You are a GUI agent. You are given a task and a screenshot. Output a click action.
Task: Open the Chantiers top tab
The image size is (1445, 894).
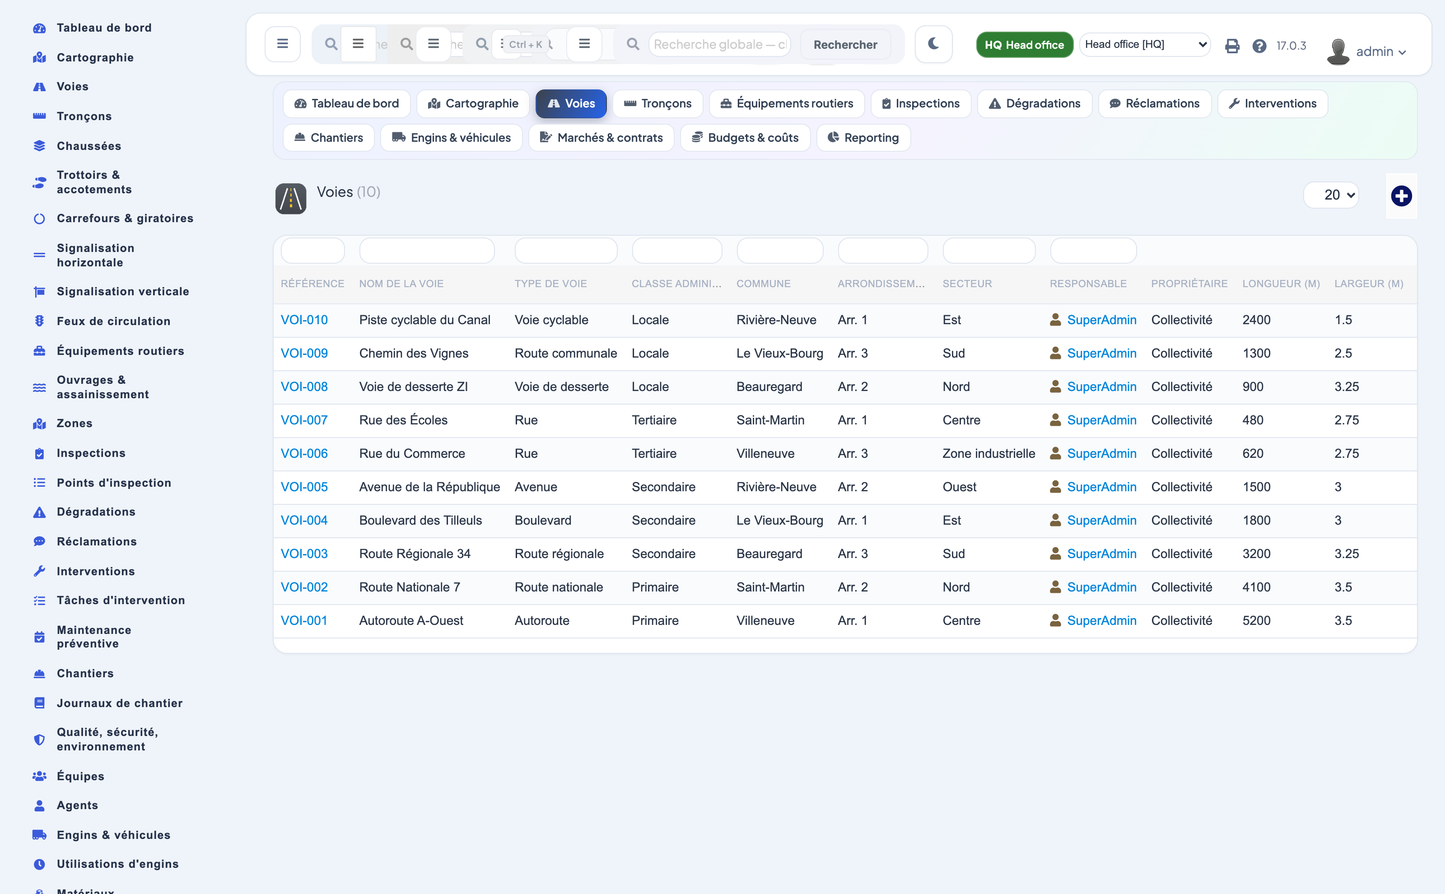(x=328, y=138)
